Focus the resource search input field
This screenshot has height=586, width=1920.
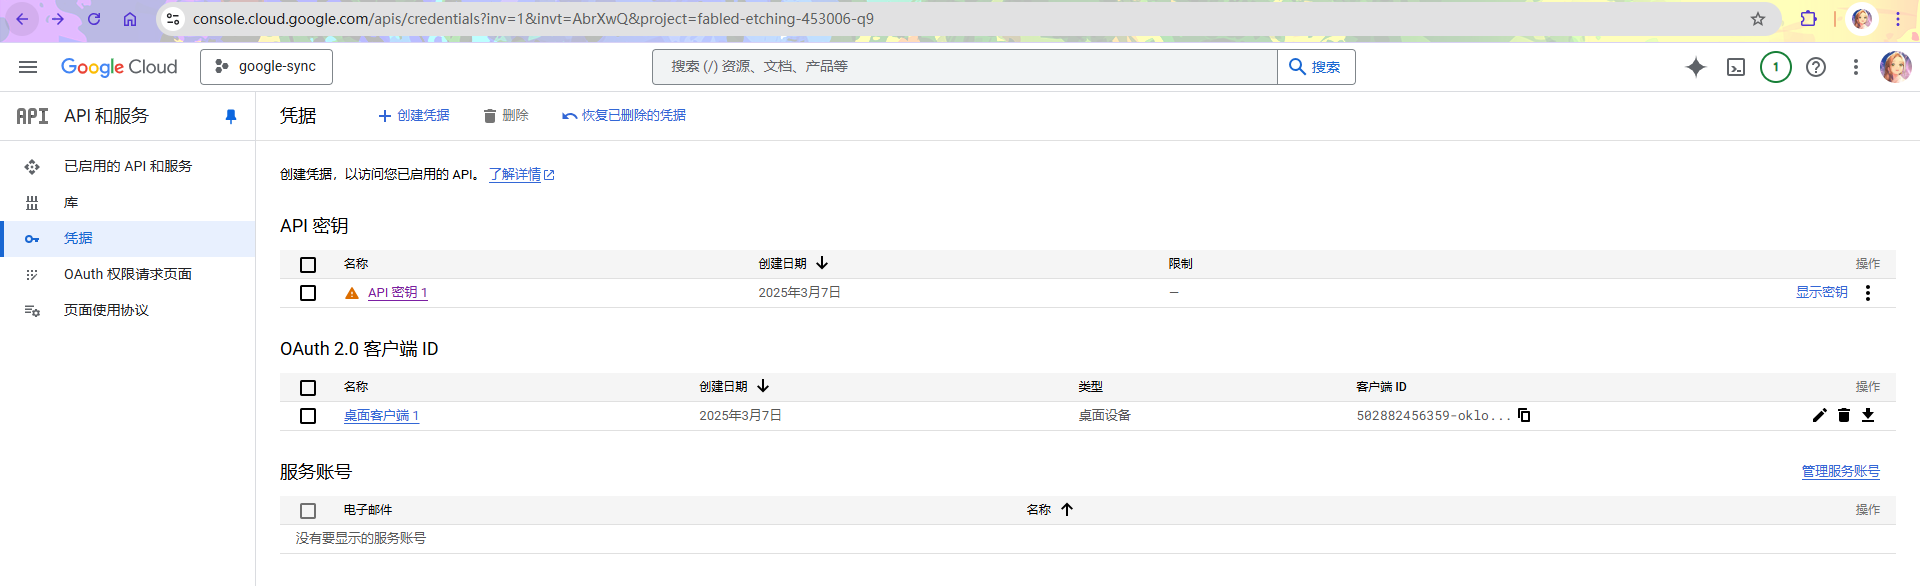pos(965,67)
